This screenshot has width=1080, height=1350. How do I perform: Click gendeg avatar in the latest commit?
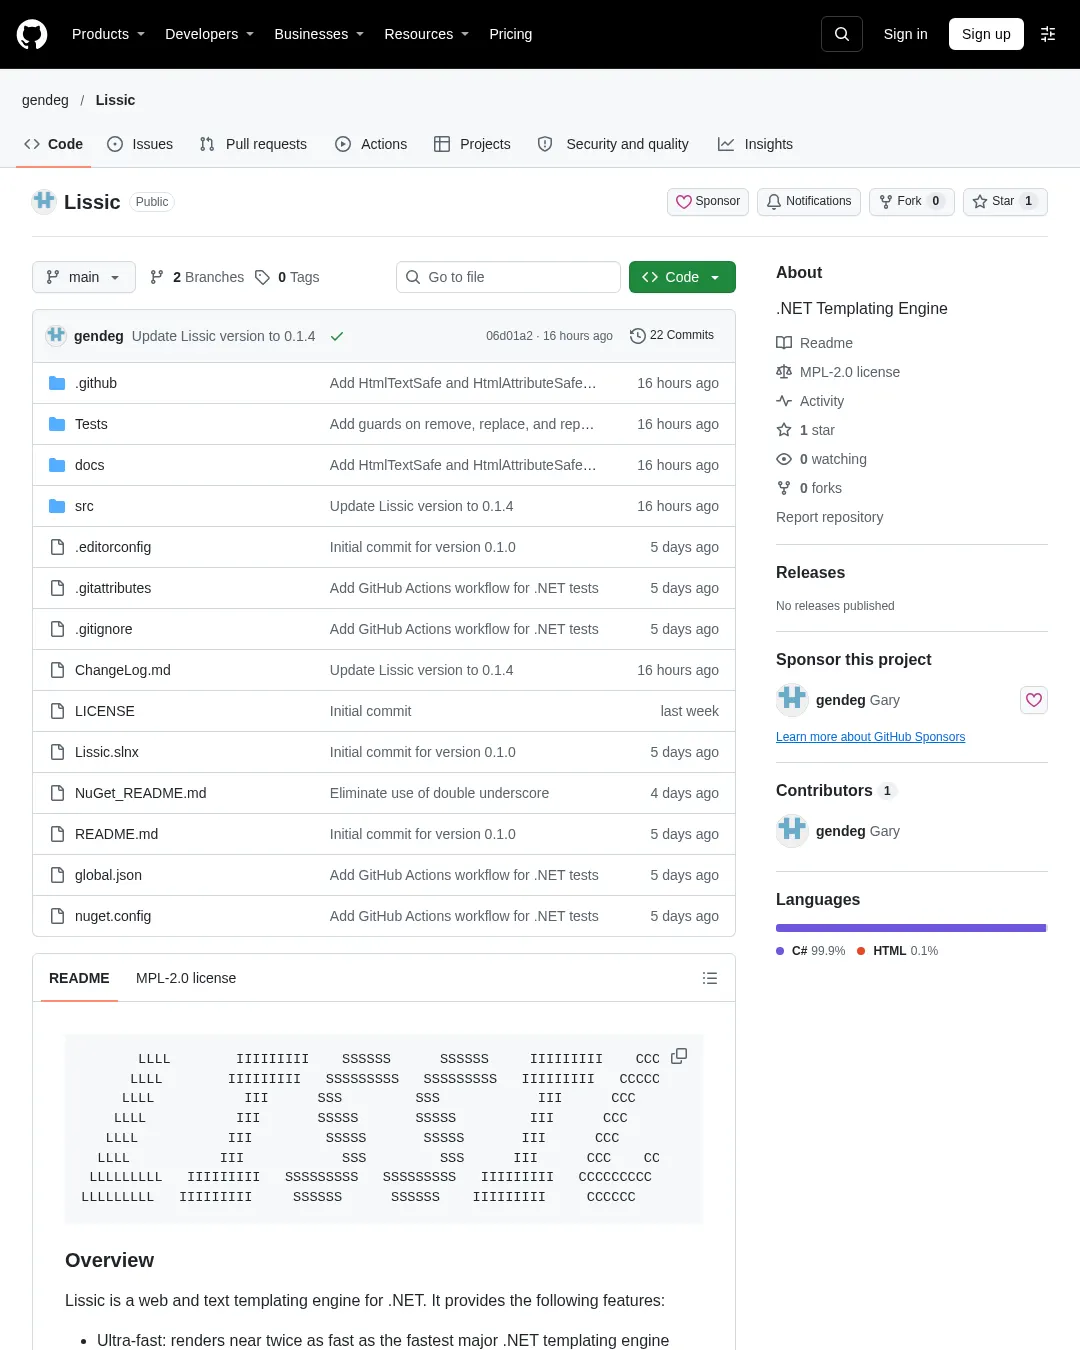[x=56, y=335]
